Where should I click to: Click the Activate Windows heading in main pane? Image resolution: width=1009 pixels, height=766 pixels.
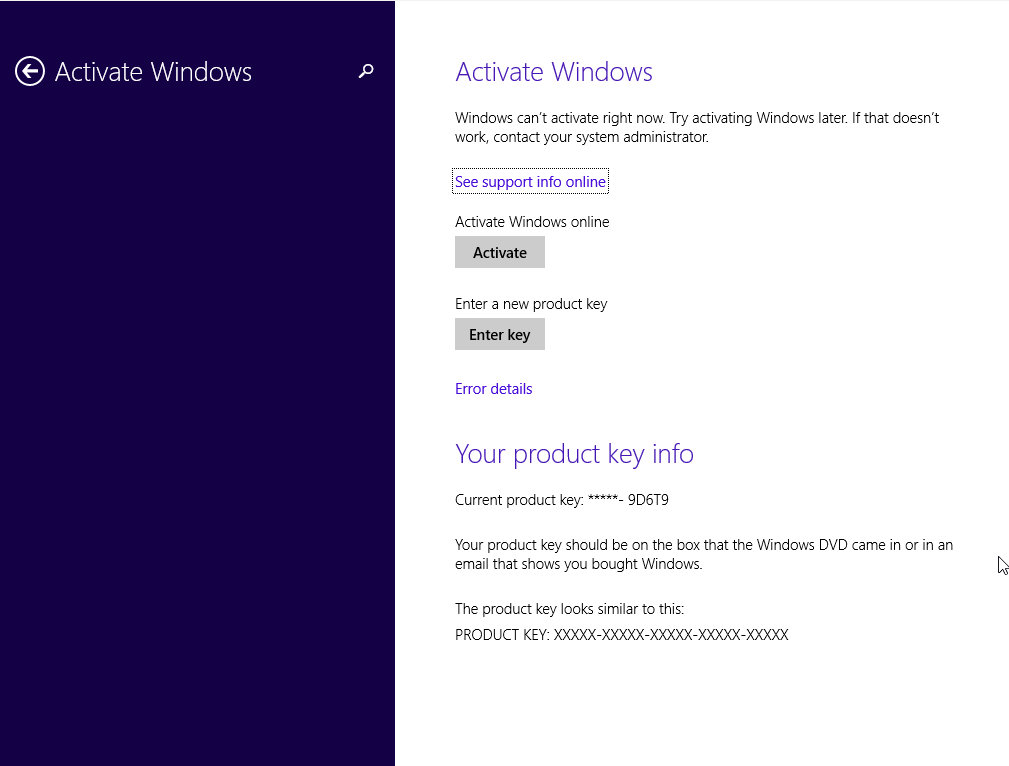pyautogui.click(x=553, y=72)
